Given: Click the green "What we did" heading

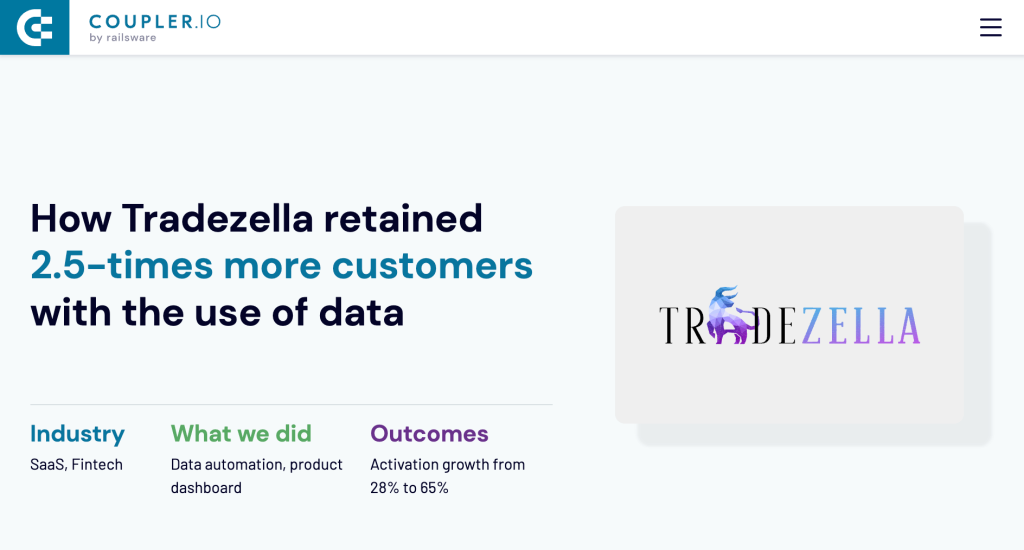Looking at the screenshot, I should coord(241,433).
